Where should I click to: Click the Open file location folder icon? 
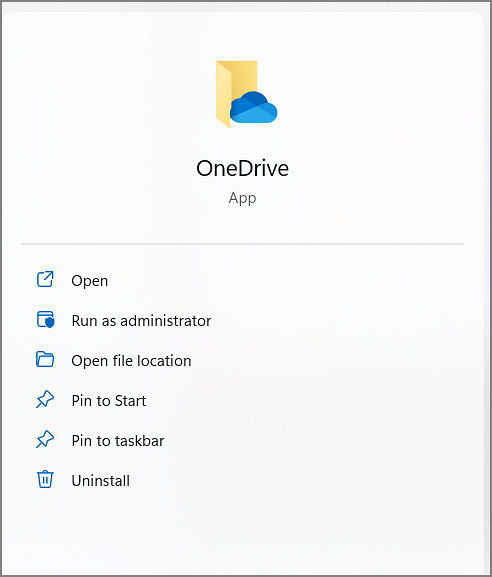45,359
